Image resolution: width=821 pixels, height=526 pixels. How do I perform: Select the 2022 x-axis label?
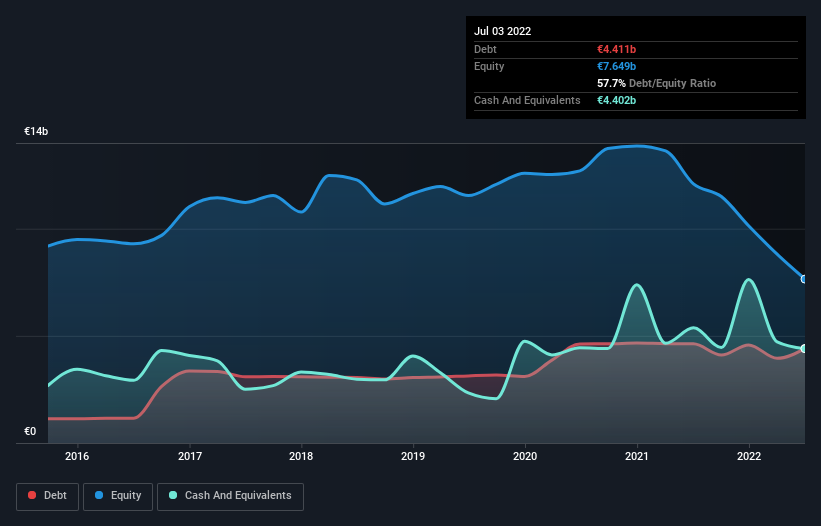click(749, 456)
